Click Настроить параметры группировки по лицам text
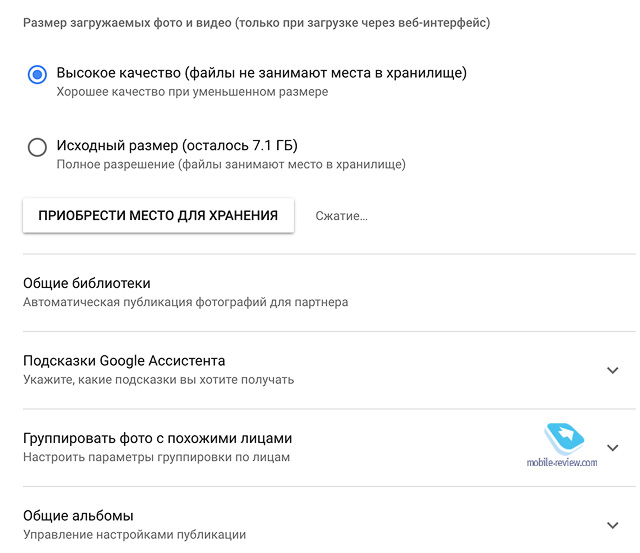This screenshot has height=553, width=640. (x=157, y=457)
